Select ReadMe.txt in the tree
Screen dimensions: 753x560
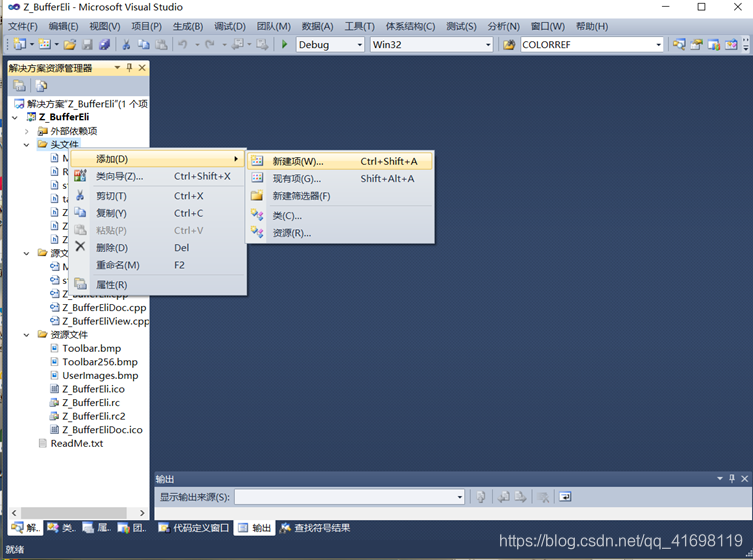tap(76, 443)
